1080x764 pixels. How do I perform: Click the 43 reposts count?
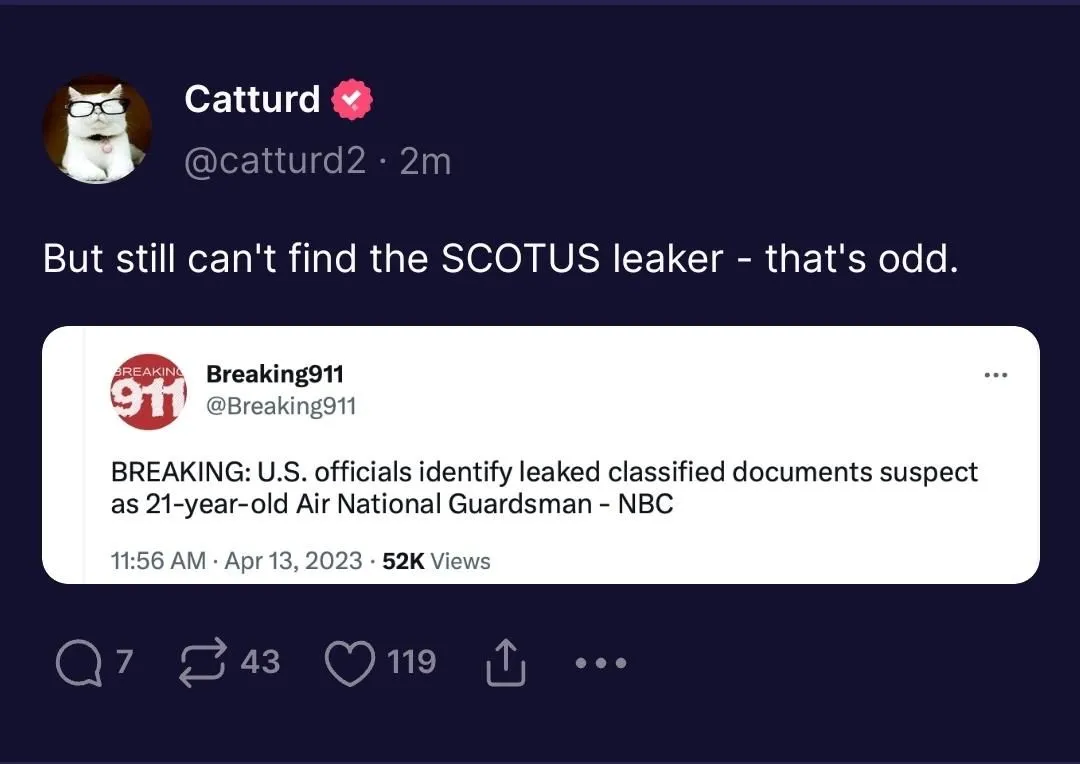[x=260, y=662]
